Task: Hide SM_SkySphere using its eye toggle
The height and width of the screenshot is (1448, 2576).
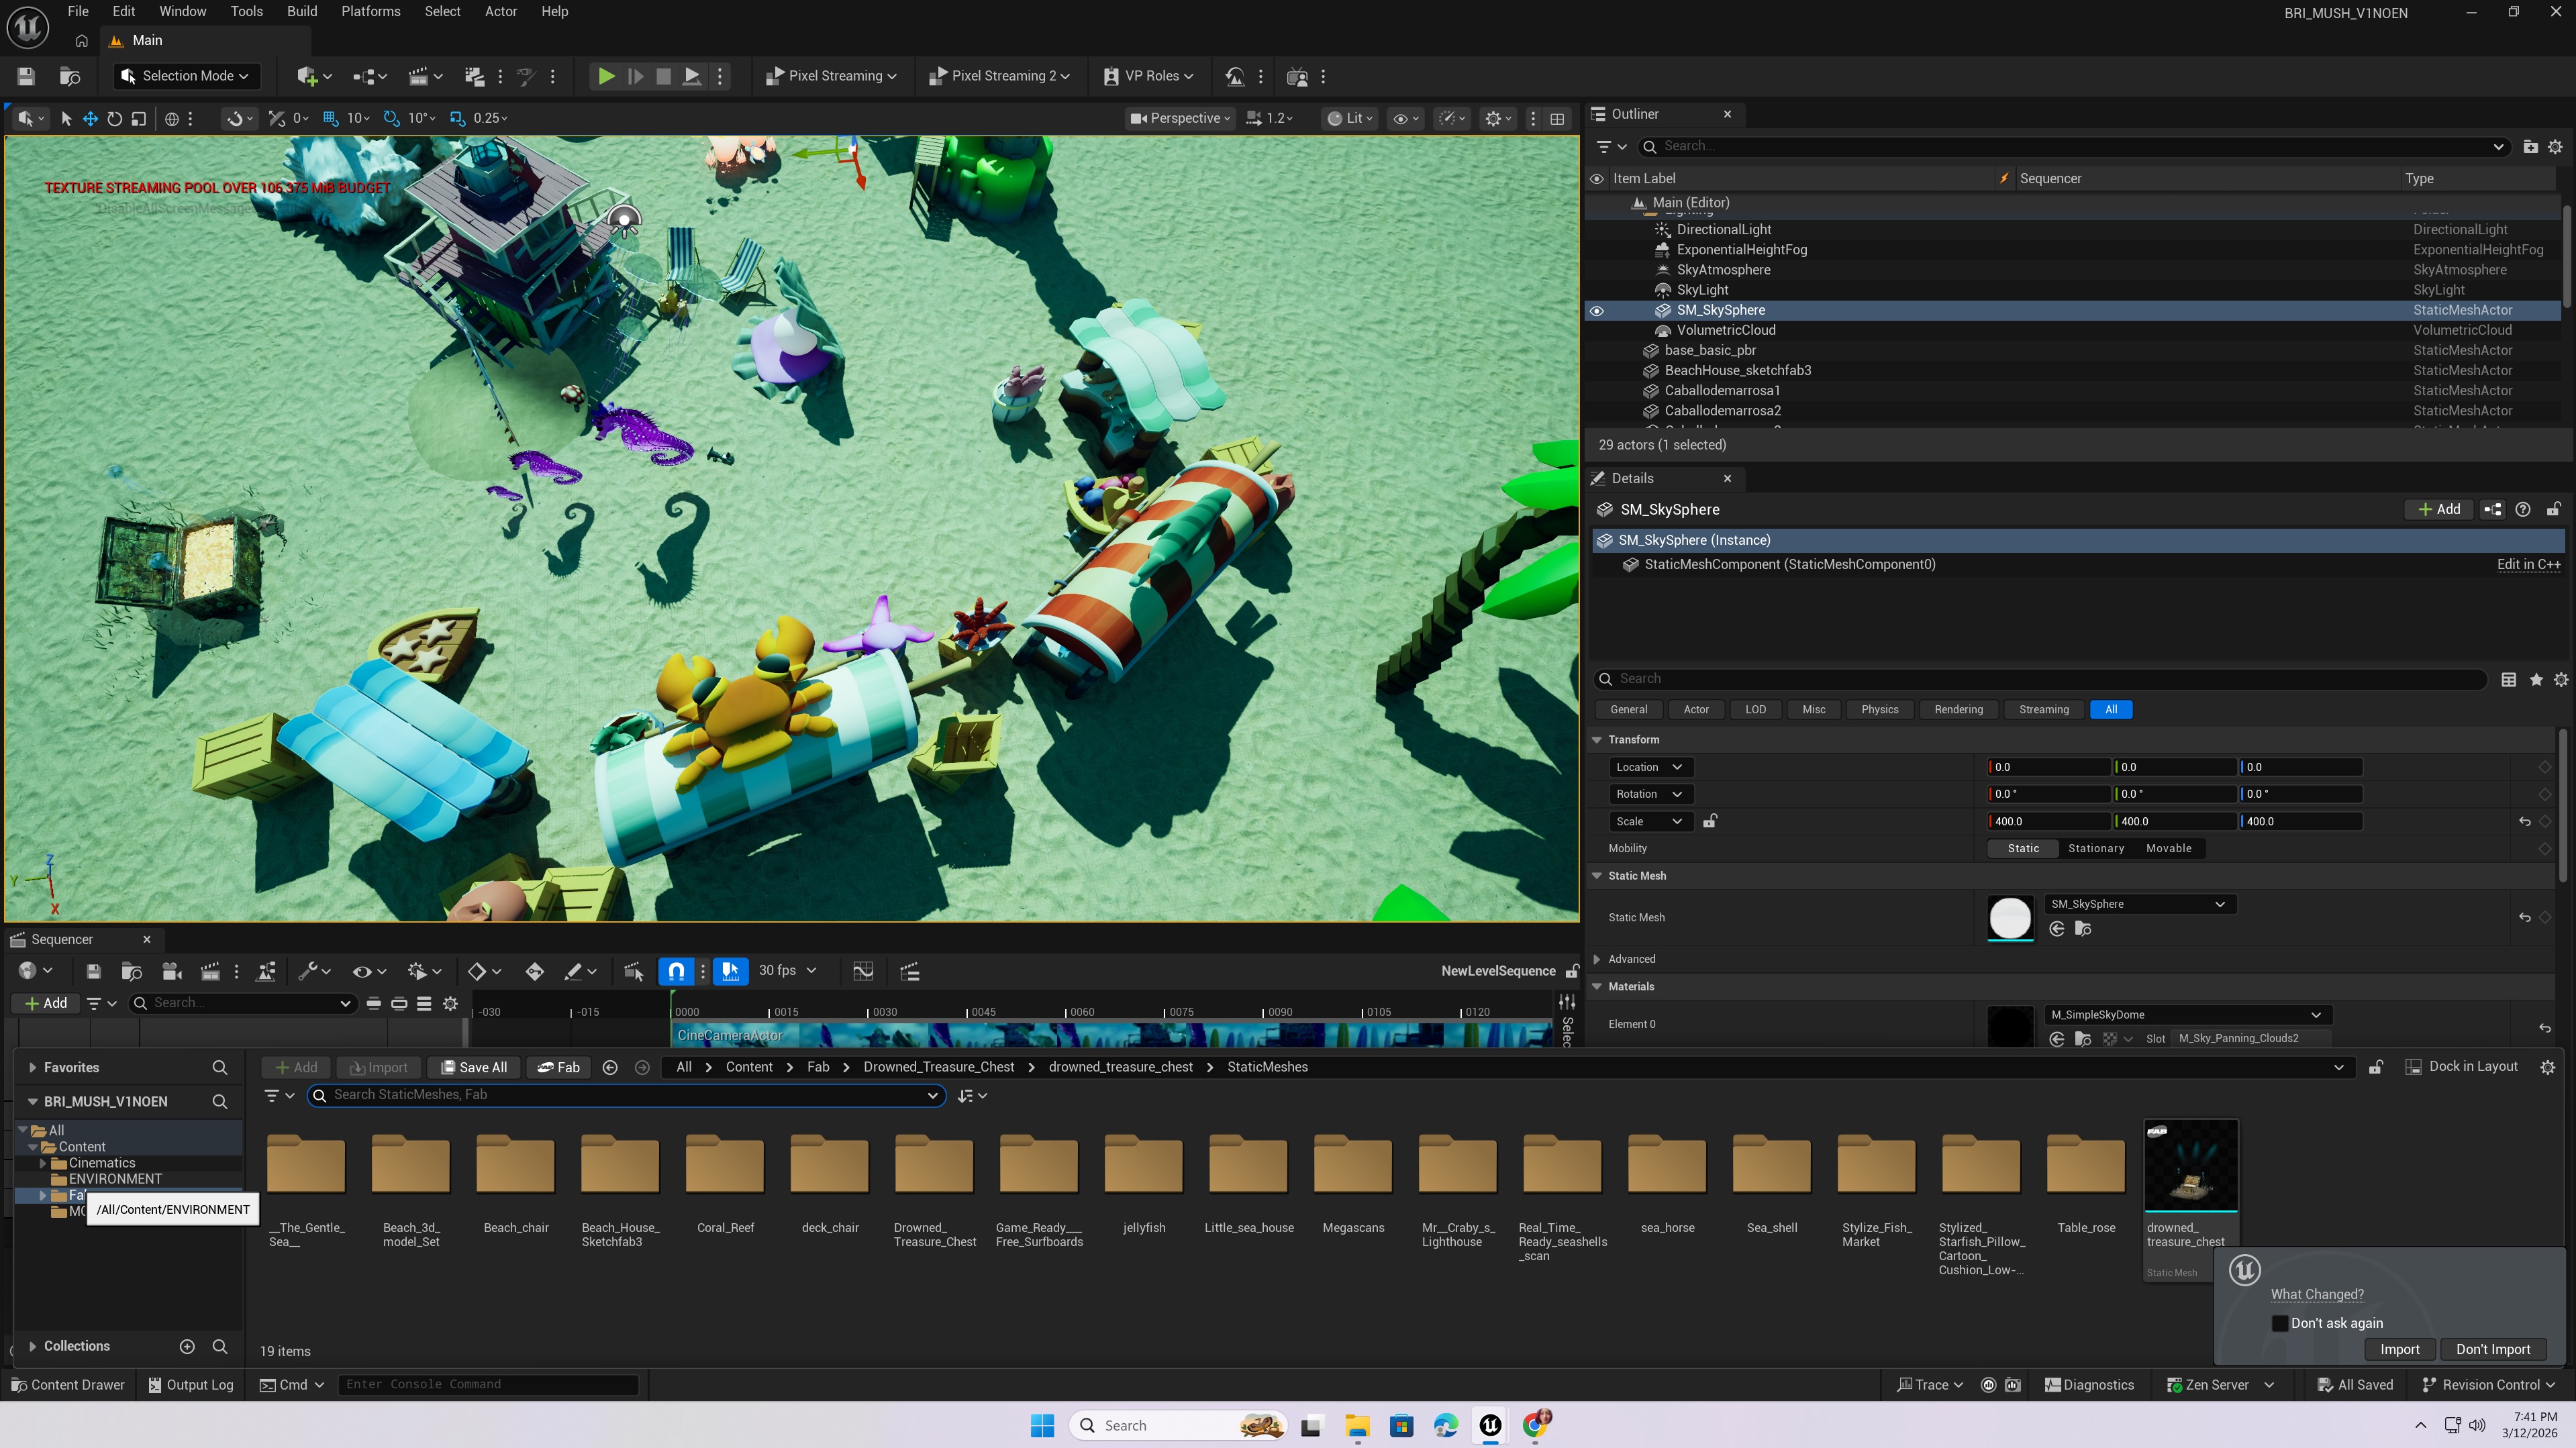Action: pyautogui.click(x=1597, y=310)
